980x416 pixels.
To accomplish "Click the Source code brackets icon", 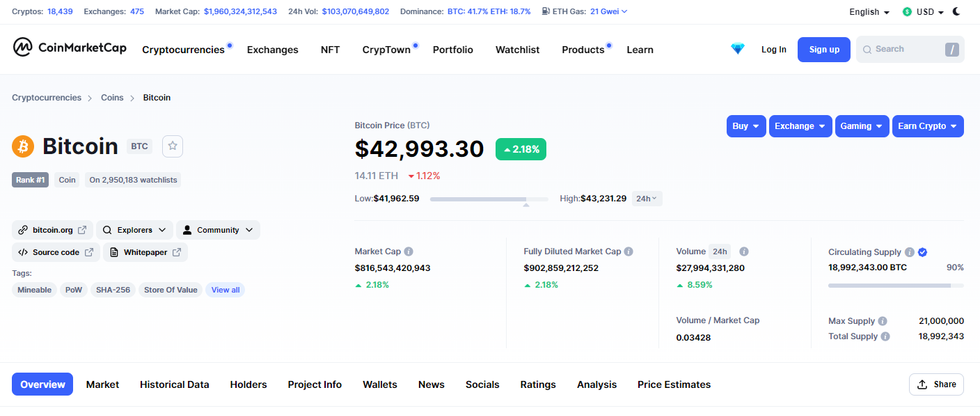I will point(22,252).
